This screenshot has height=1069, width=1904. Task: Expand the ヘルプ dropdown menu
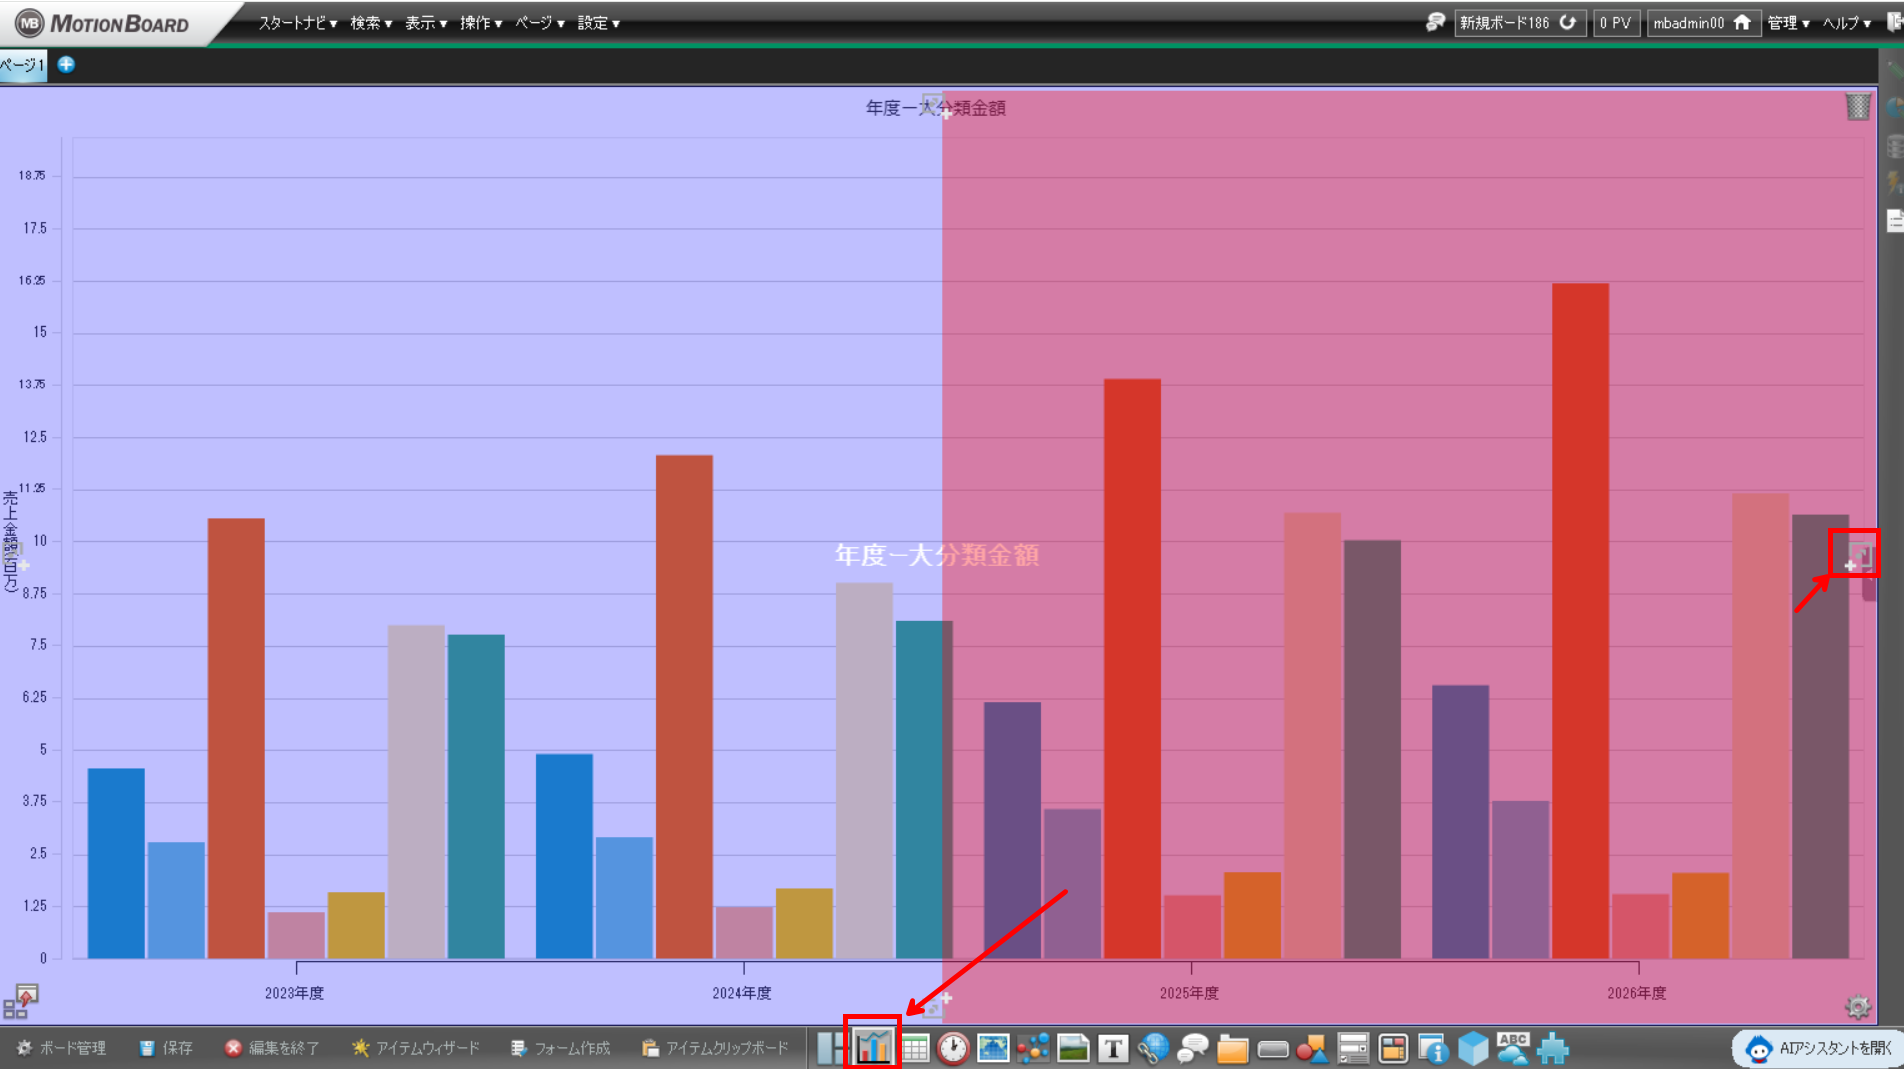(x=1846, y=23)
